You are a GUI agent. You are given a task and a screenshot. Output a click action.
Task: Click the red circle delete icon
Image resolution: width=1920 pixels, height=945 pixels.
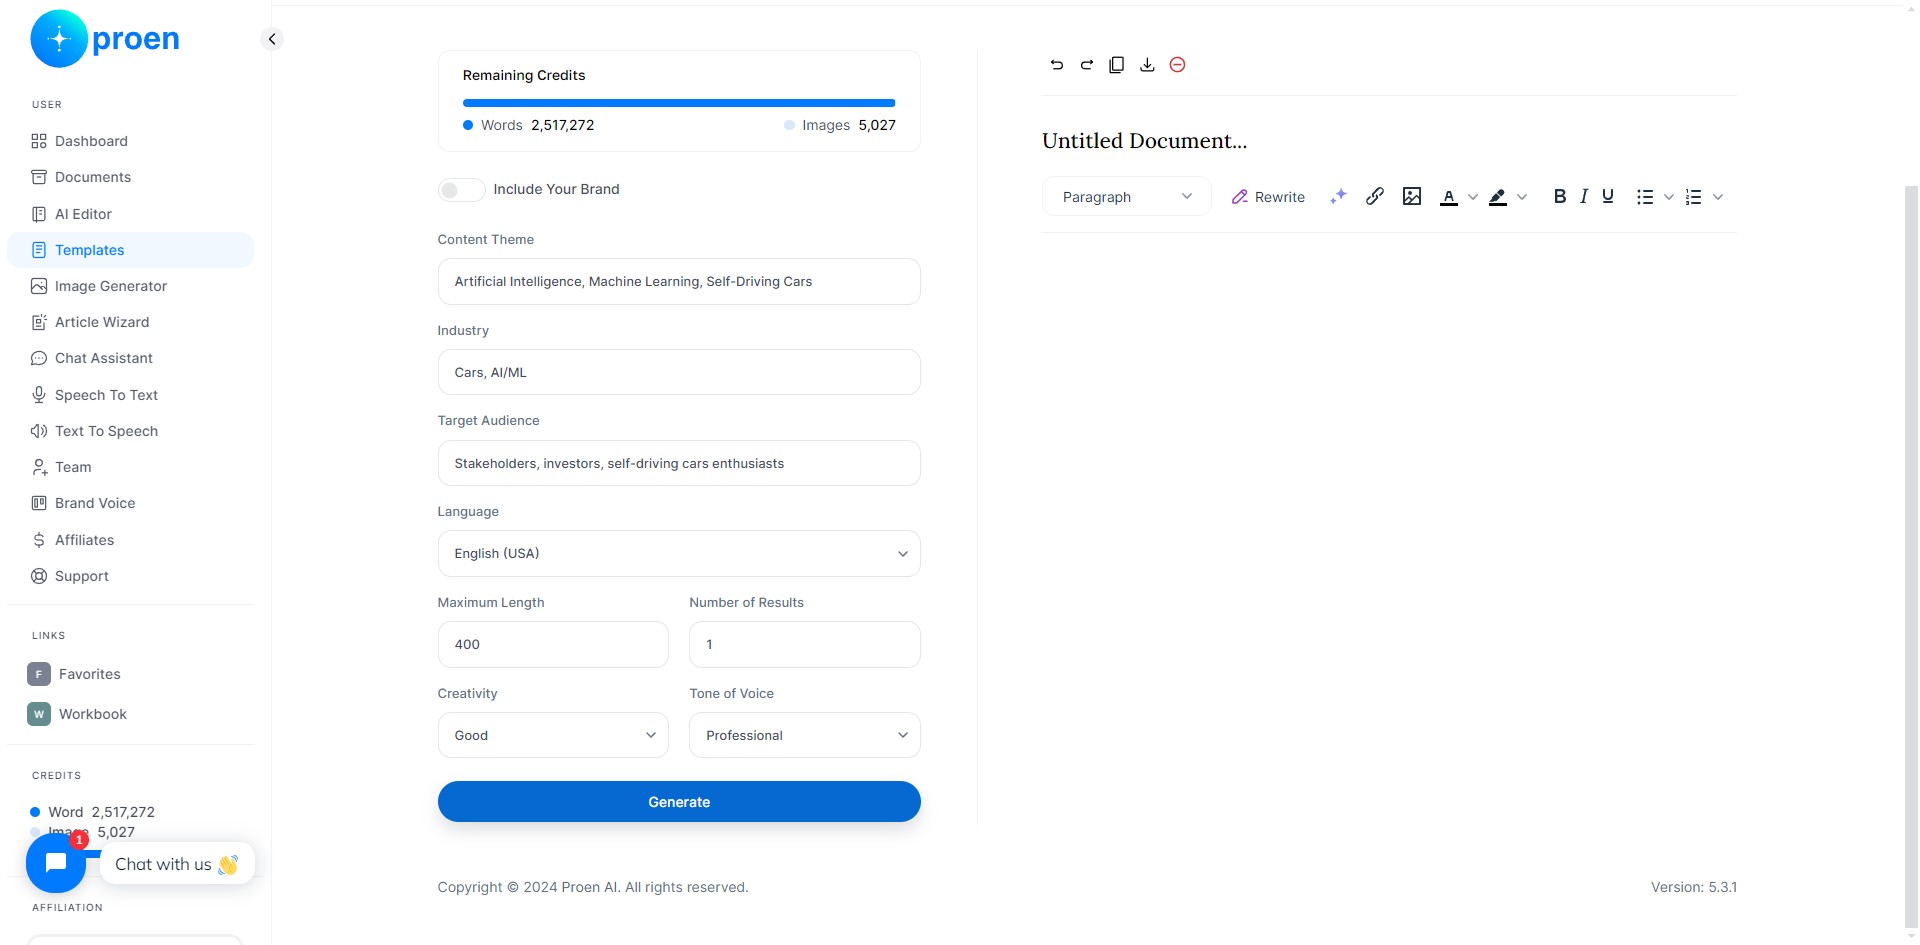tap(1178, 65)
